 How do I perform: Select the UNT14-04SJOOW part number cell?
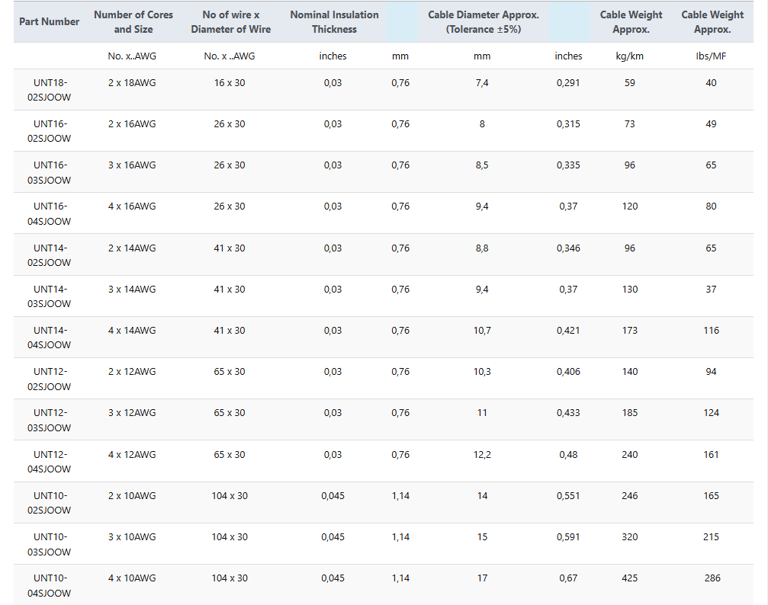pyautogui.click(x=49, y=338)
